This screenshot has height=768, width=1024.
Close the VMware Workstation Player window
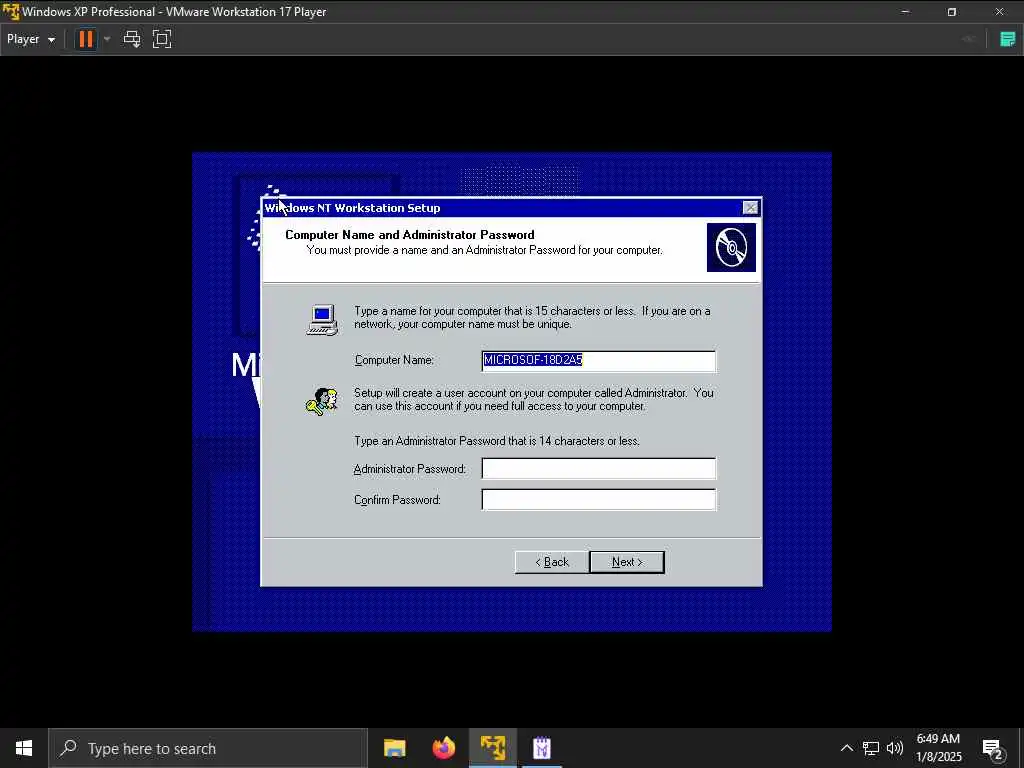coord(999,12)
